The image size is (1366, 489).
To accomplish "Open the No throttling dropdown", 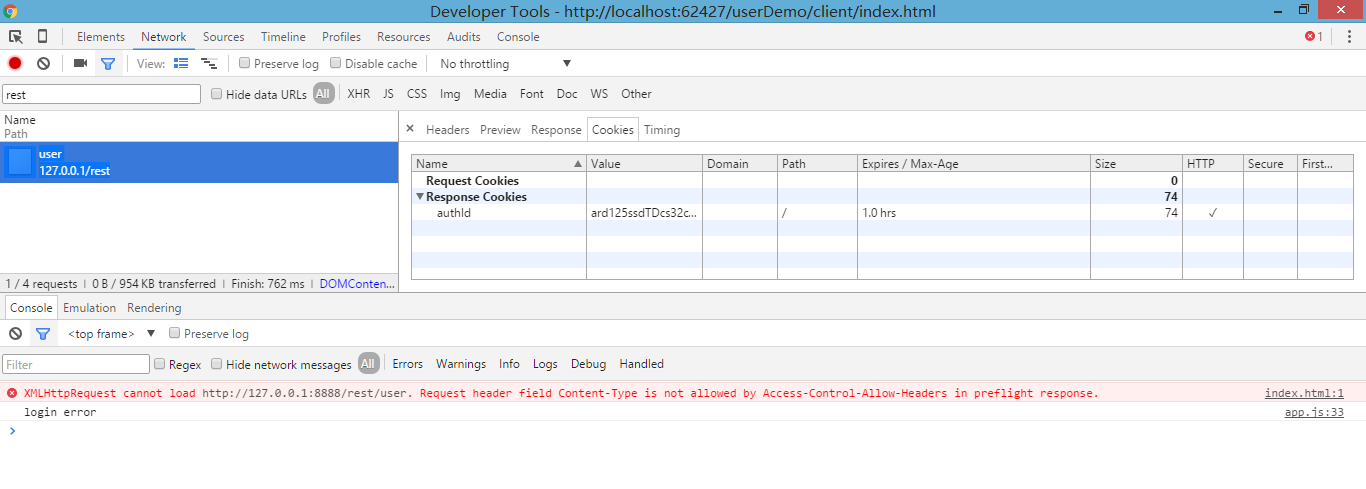I will pyautogui.click(x=505, y=64).
